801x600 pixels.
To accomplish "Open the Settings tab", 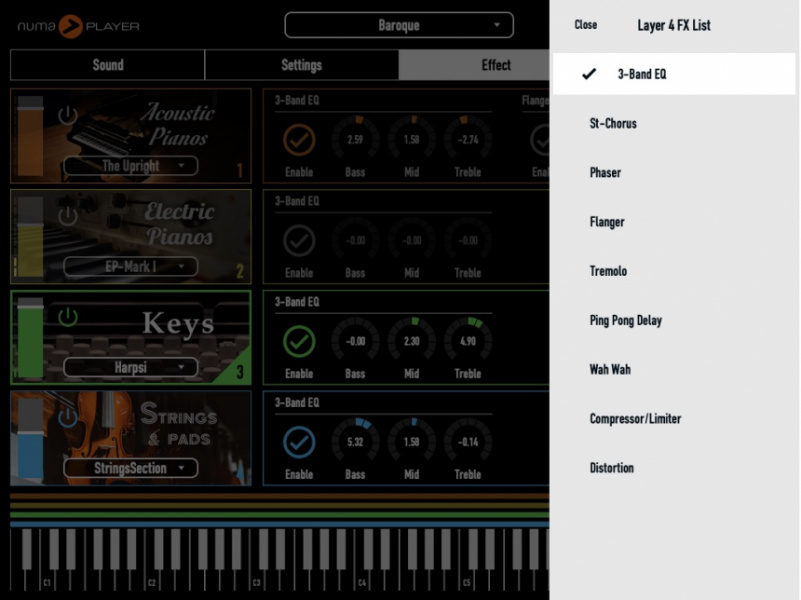I will pyautogui.click(x=301, y=65).
